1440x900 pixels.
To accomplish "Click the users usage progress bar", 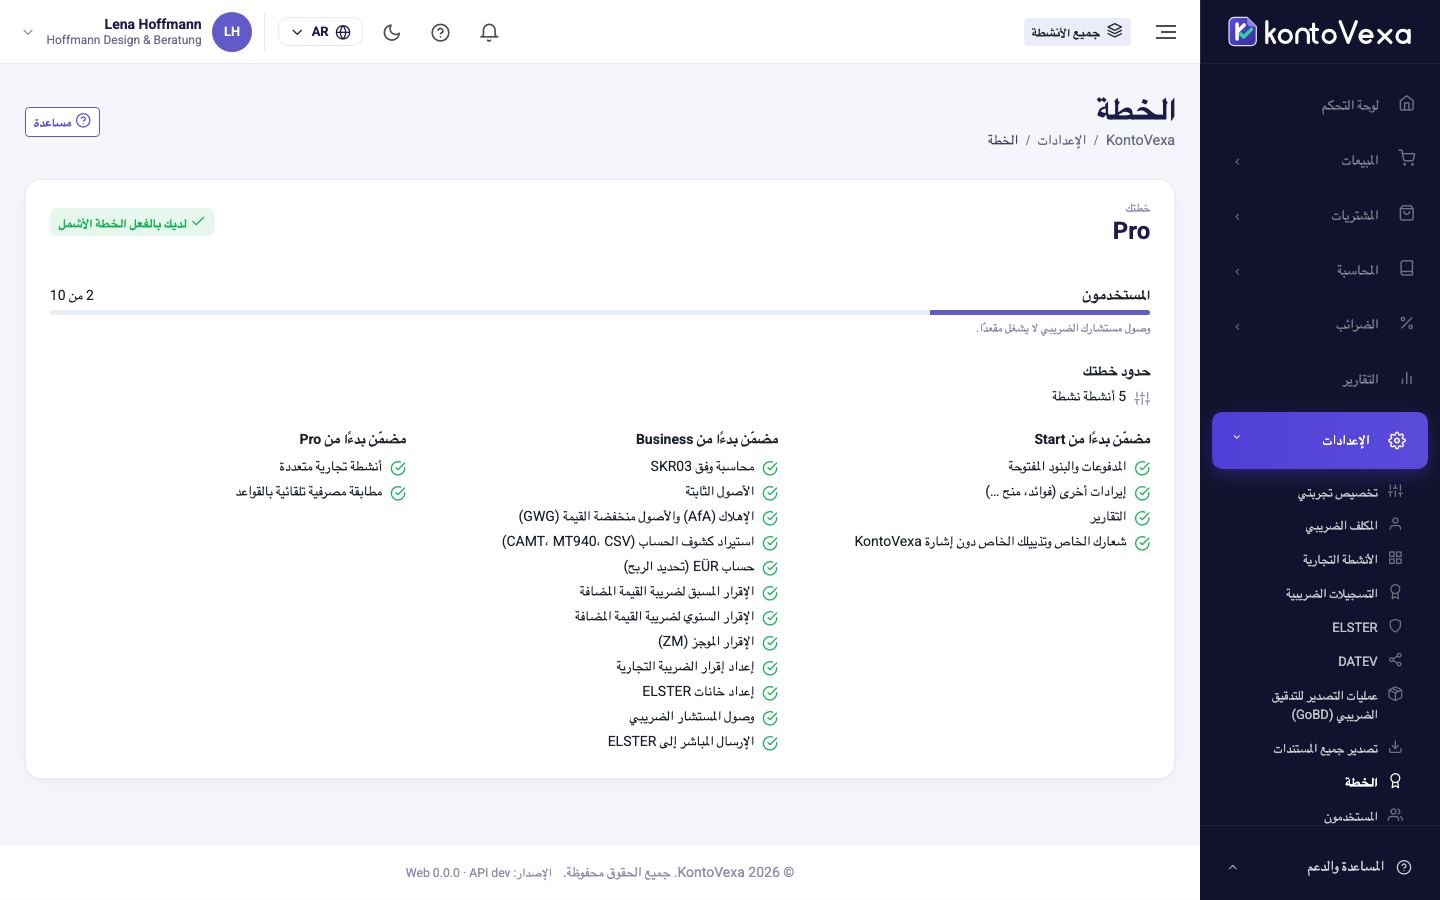I will click(x=600, y=312).
